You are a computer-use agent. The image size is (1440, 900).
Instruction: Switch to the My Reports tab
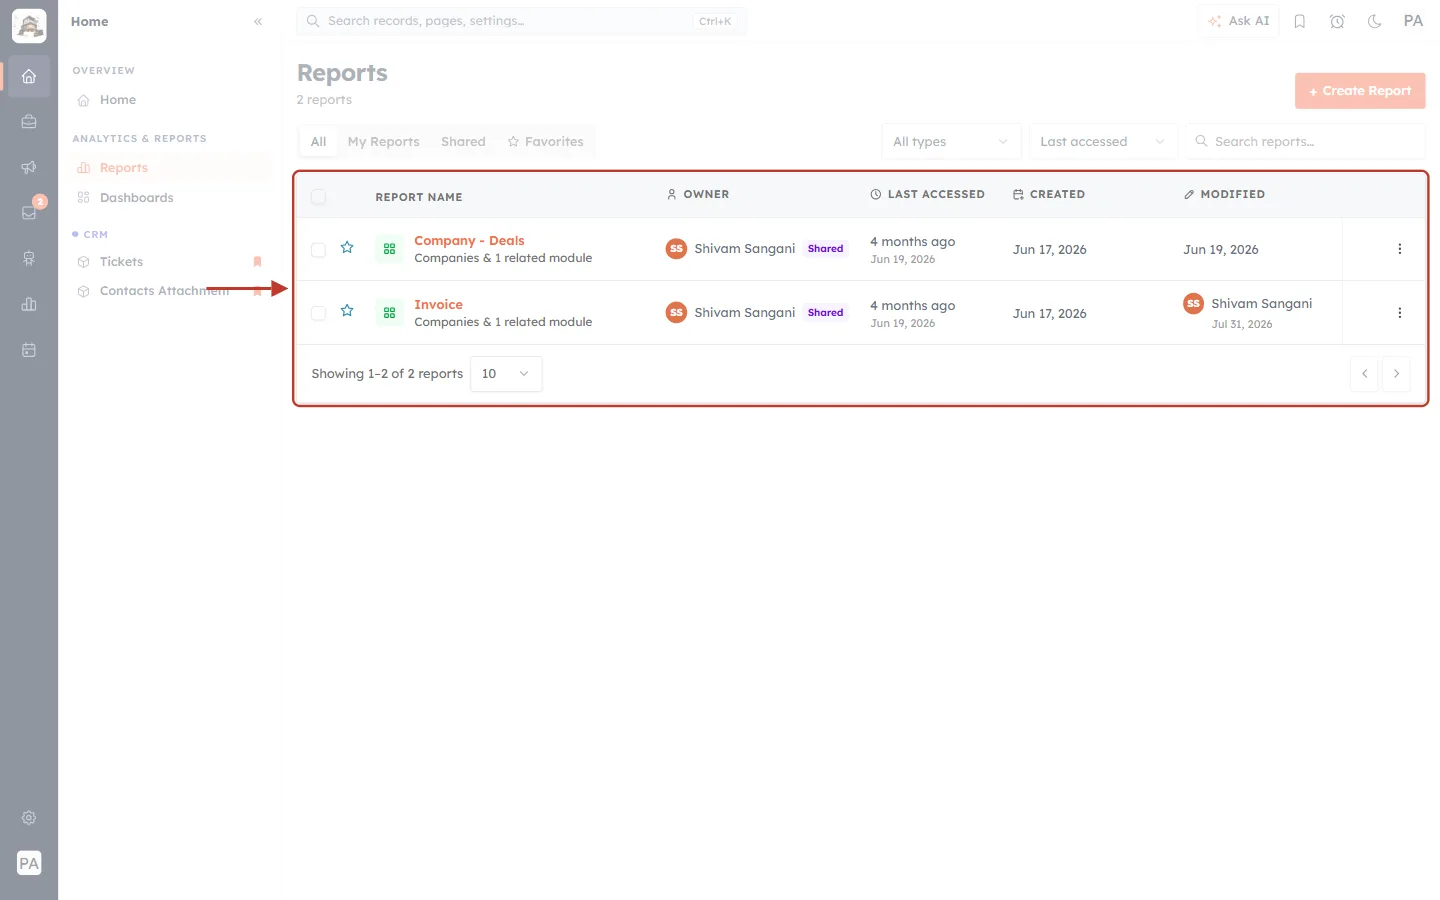point(384,142)
